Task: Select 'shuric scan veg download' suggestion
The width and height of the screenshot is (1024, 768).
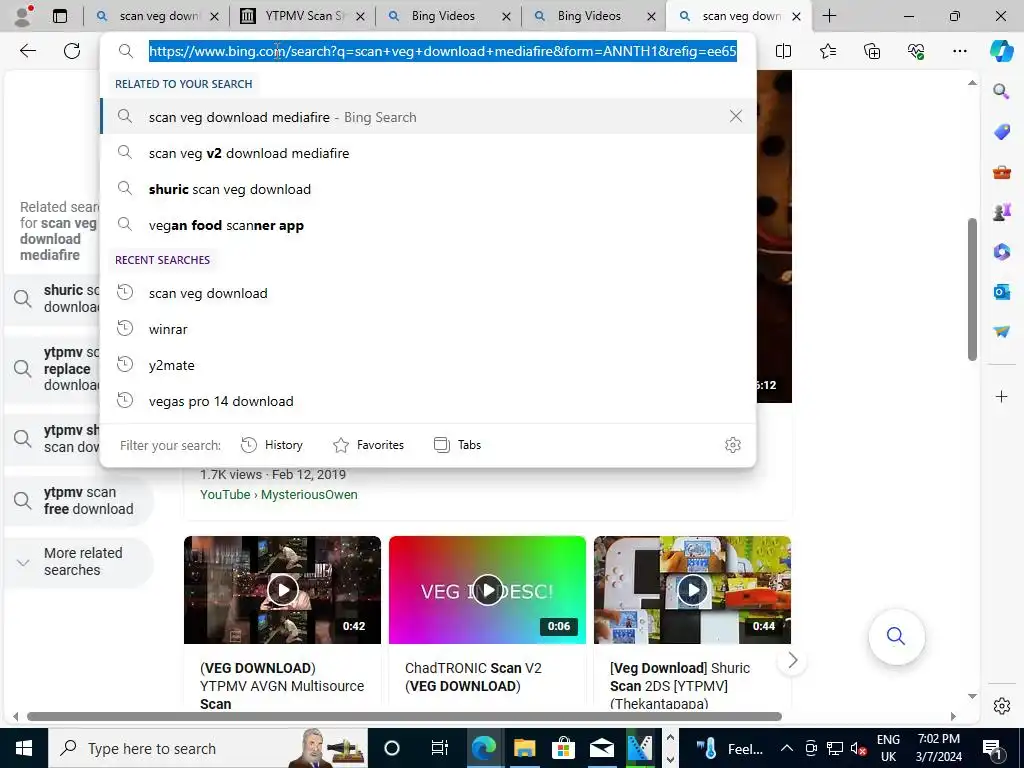Action: coord(428,189)
